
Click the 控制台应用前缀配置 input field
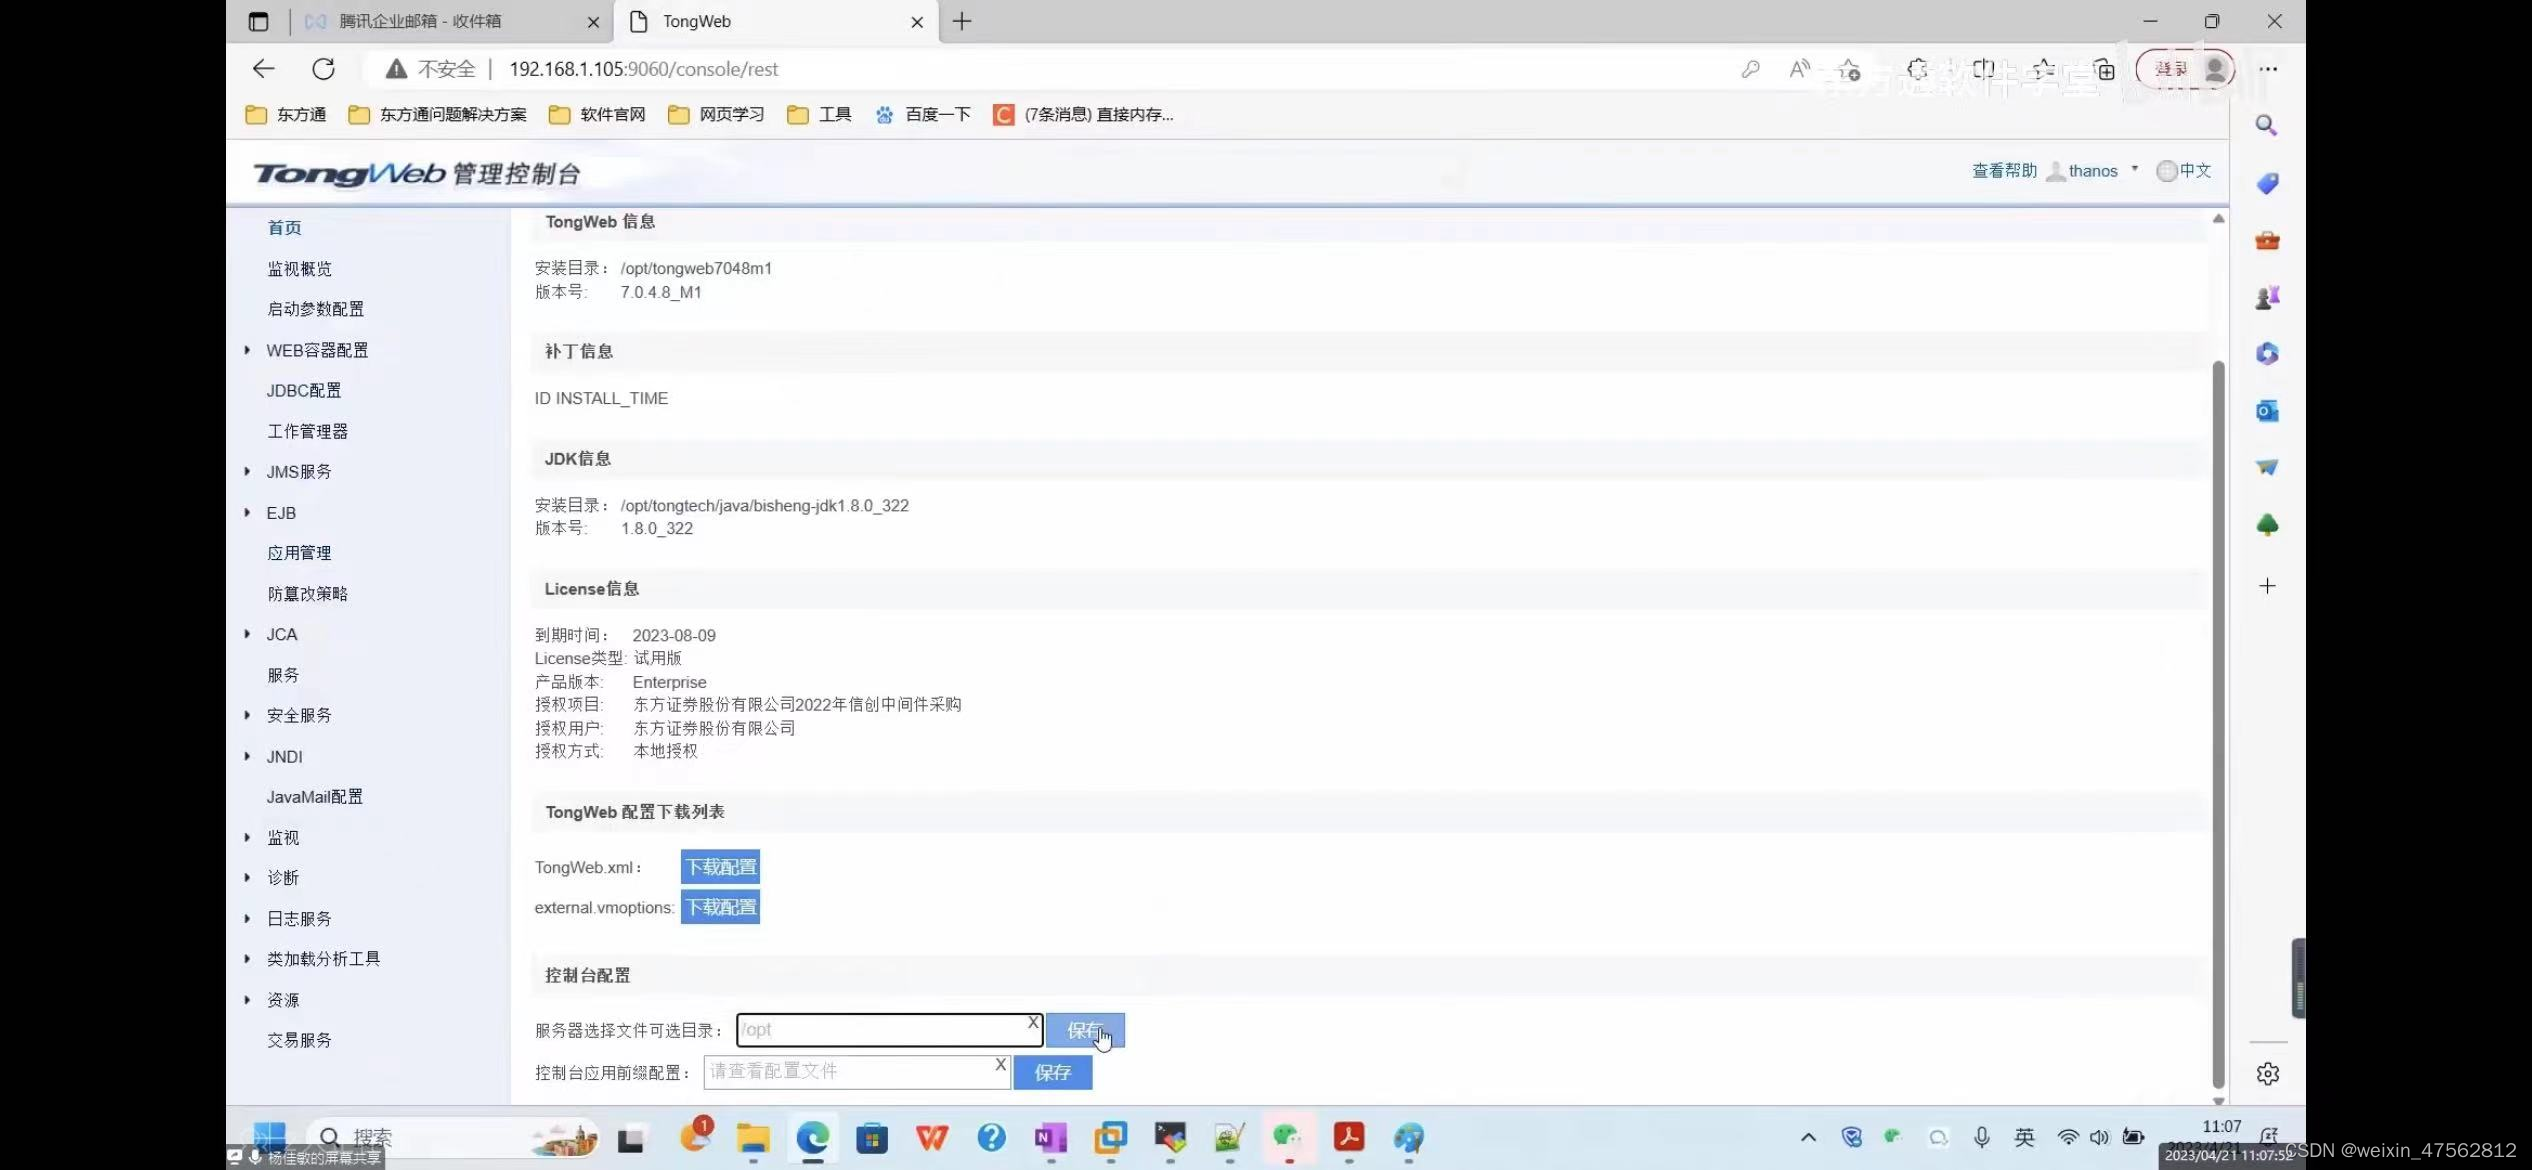click(x=848, y=1072)
